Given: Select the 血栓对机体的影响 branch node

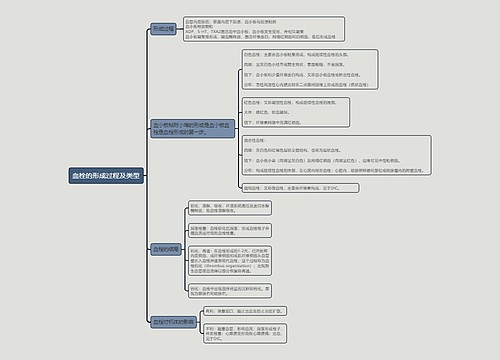Looking at the screenshot, I should click(x=173, y=322).
